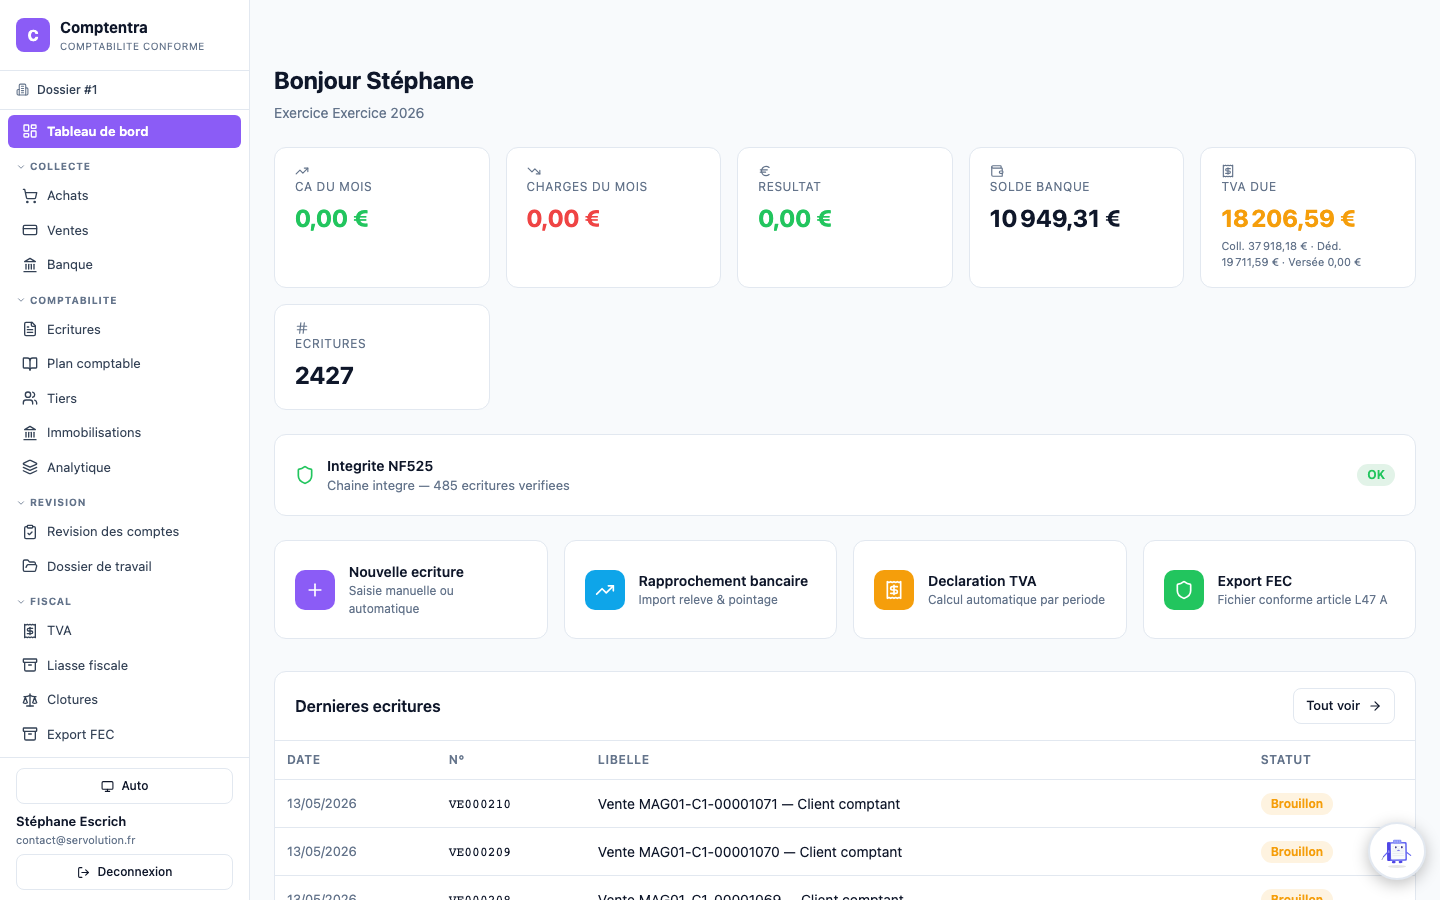Open Dossier #1 selector

pyautogui.click(x=124, y=90)
